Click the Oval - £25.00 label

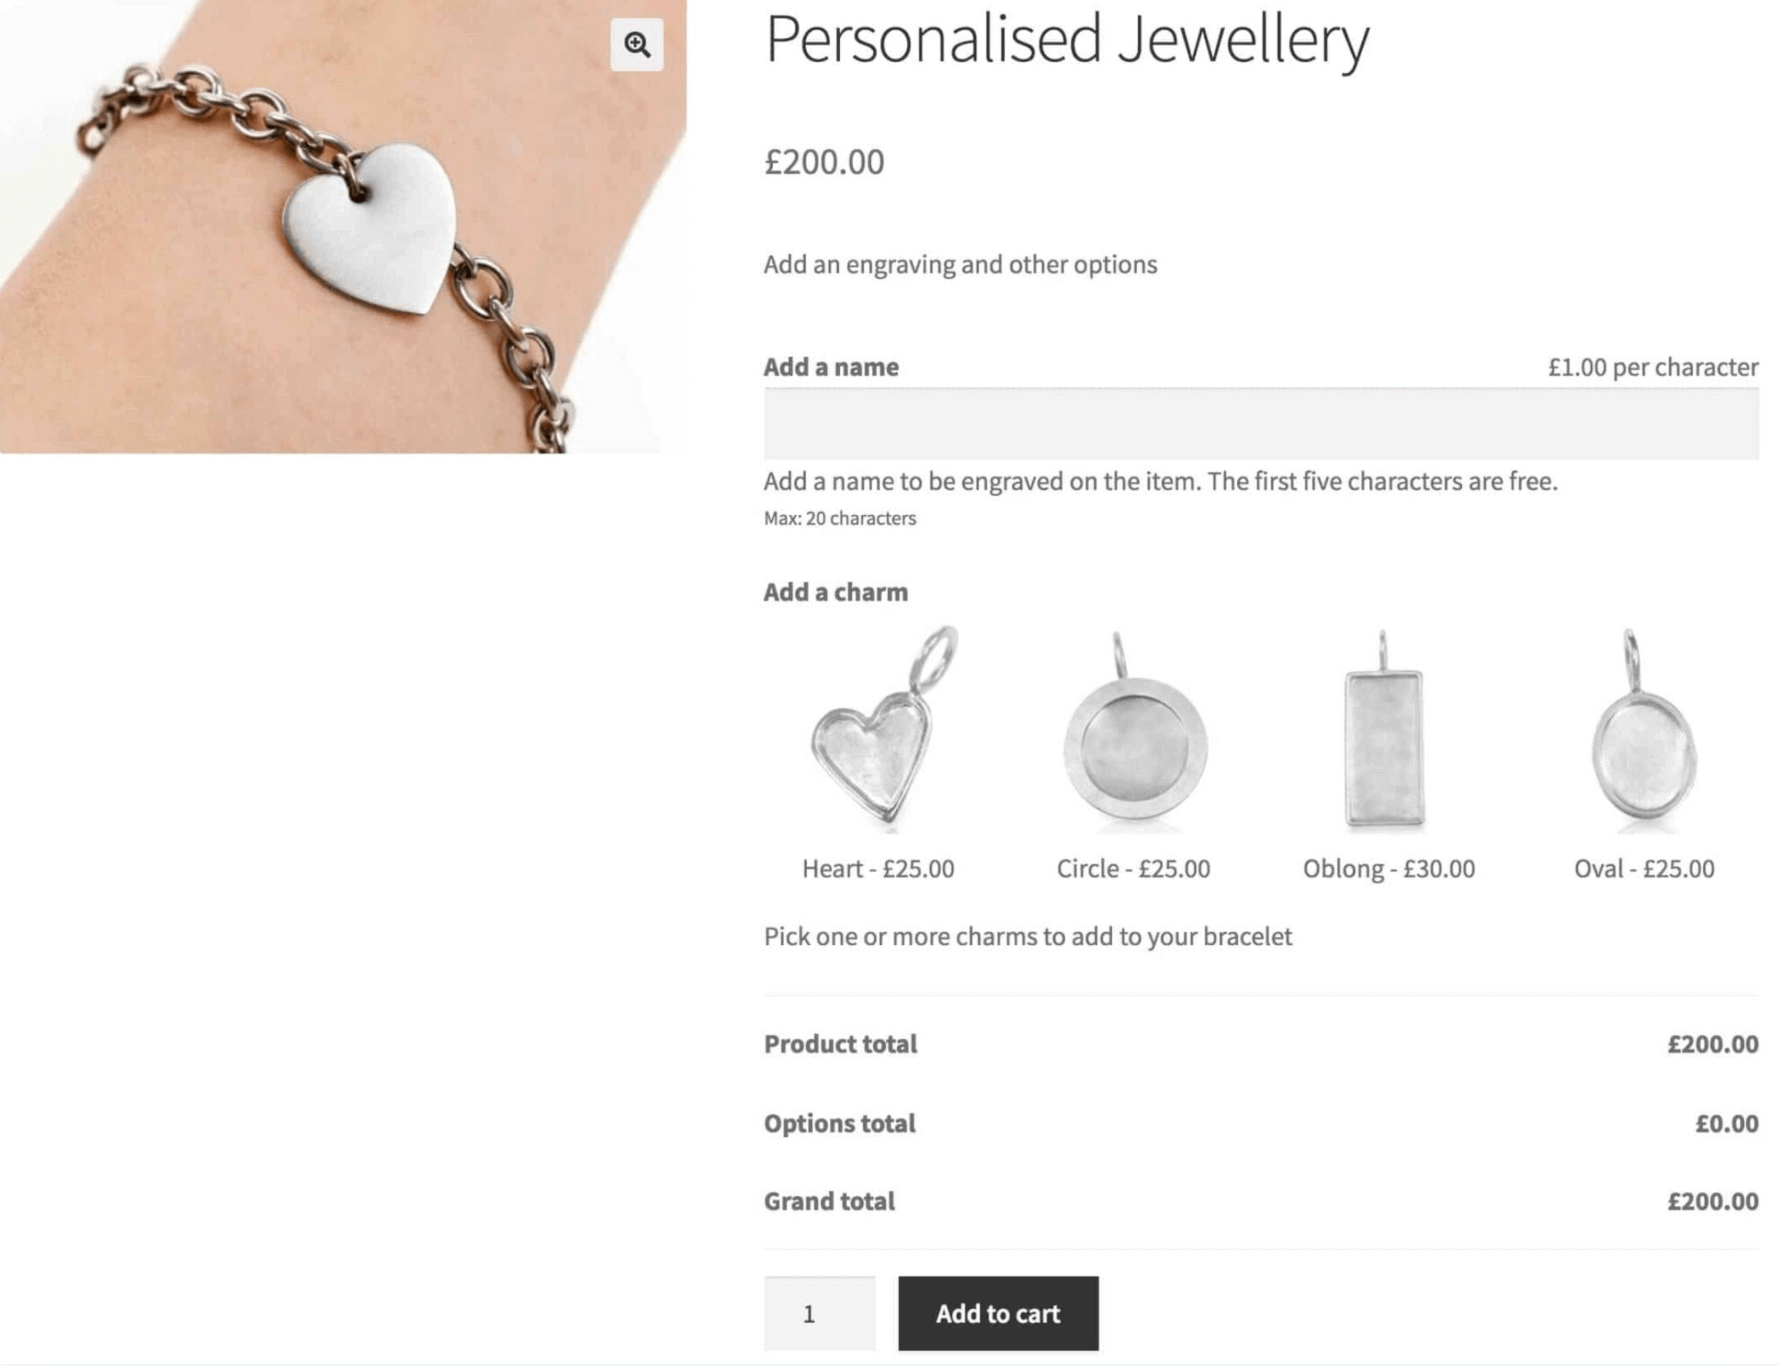[1644, 869]
